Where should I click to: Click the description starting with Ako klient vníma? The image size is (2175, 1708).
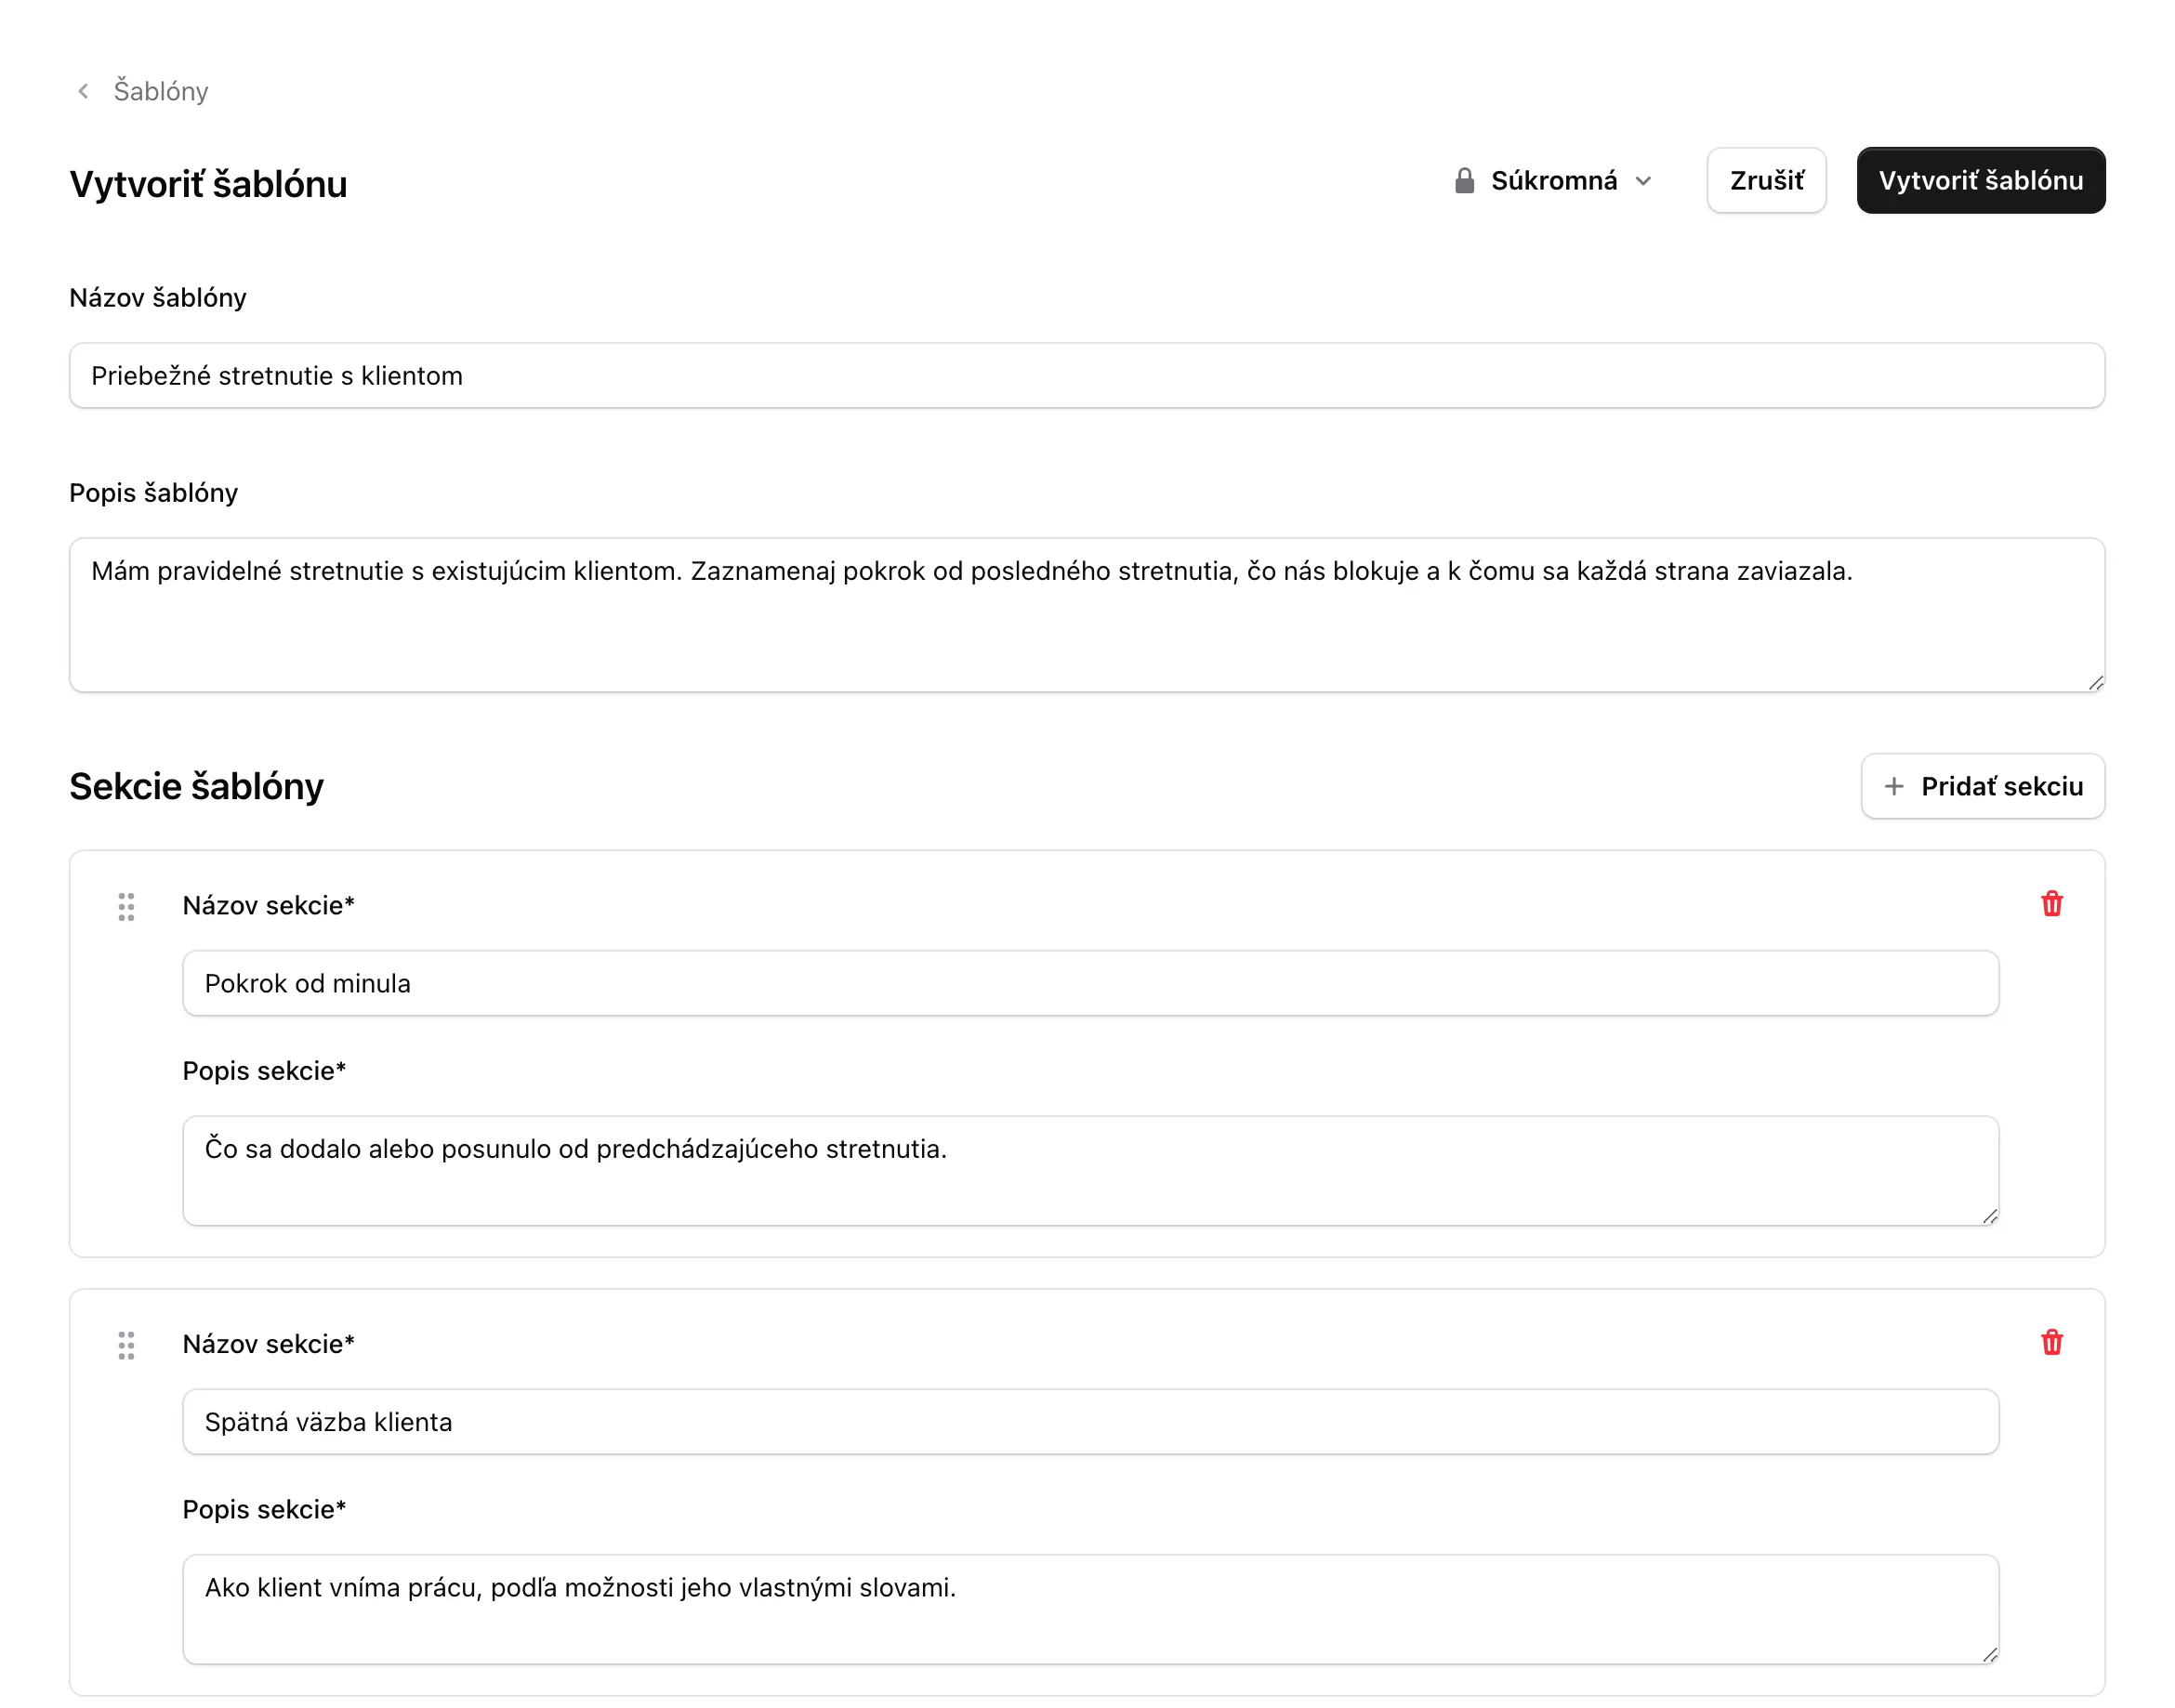[x=1090, y=1609]
